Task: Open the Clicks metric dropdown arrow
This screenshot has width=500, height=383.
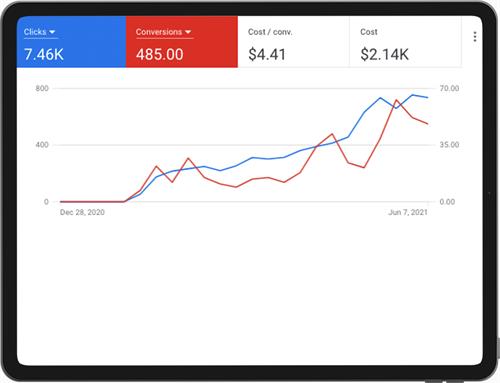Action: tap(52, 32)
